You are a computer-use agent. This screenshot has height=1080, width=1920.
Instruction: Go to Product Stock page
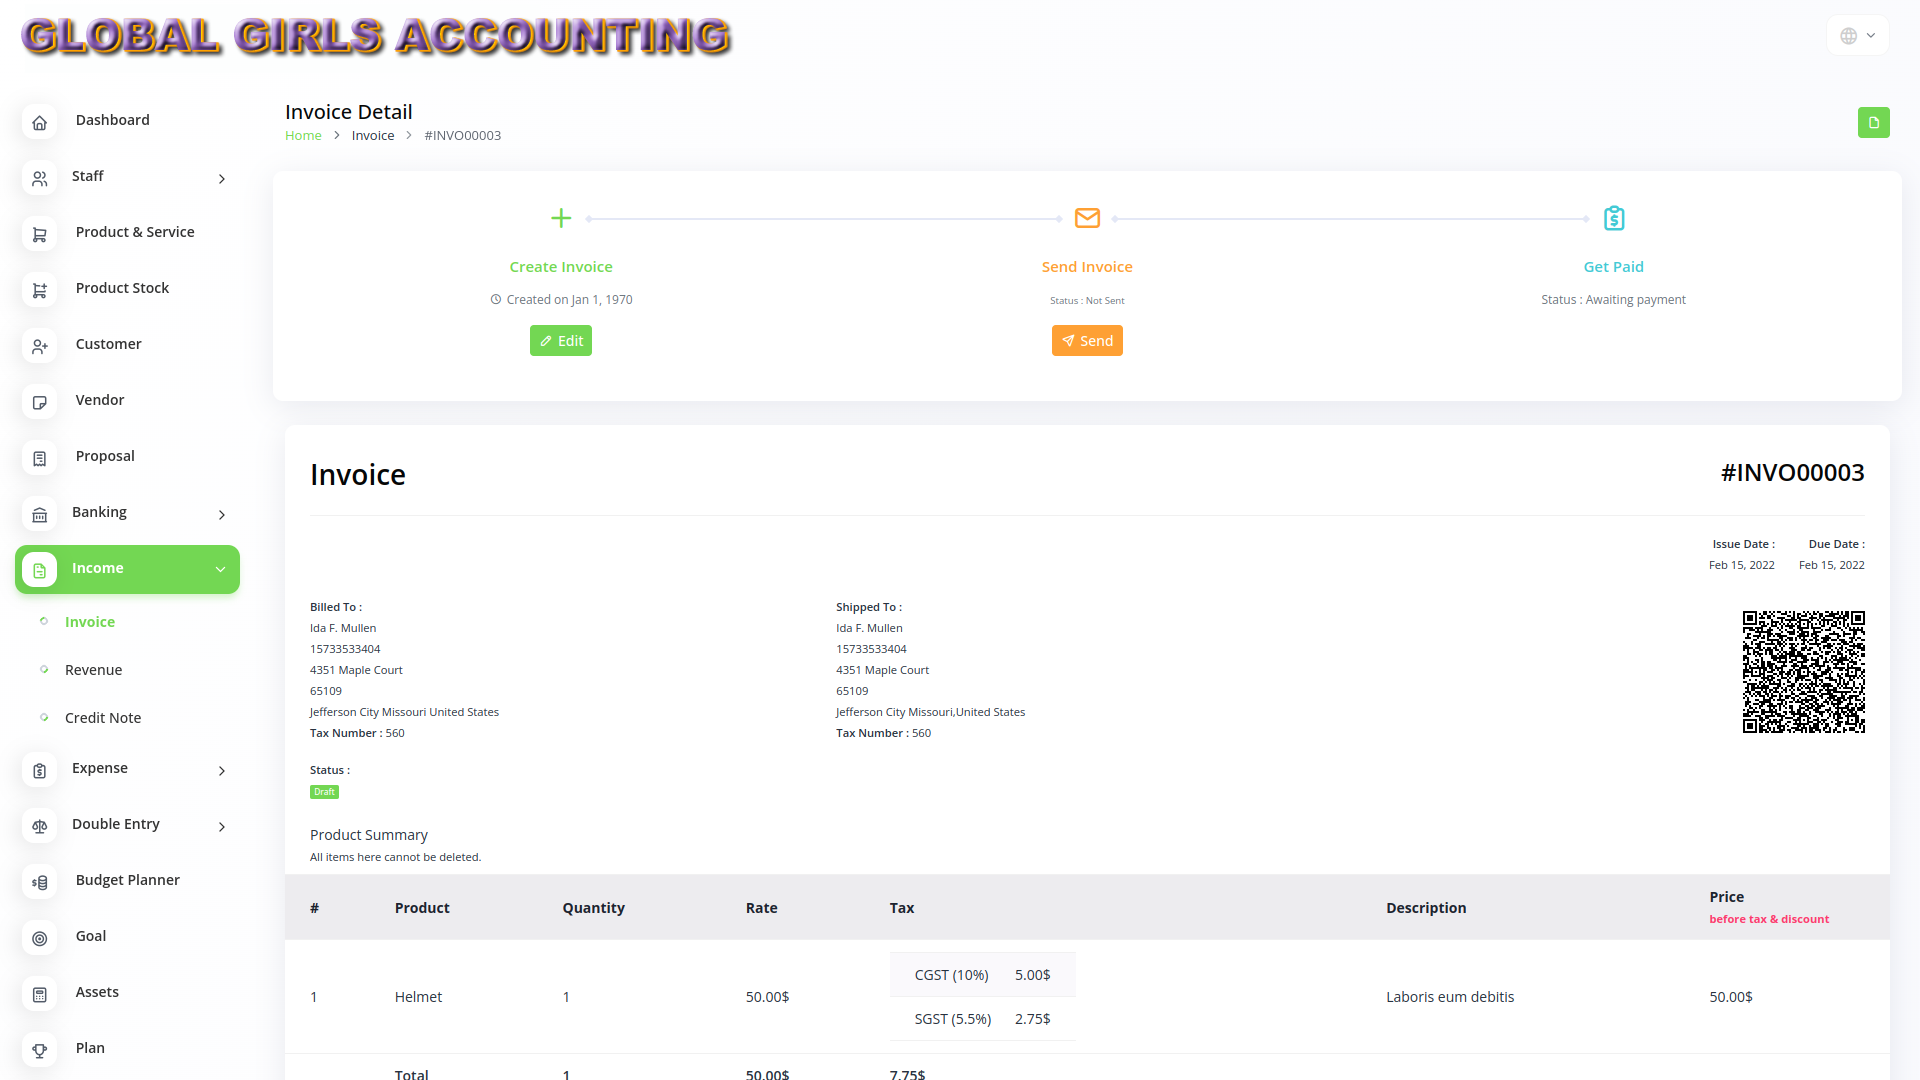point(122,288)
